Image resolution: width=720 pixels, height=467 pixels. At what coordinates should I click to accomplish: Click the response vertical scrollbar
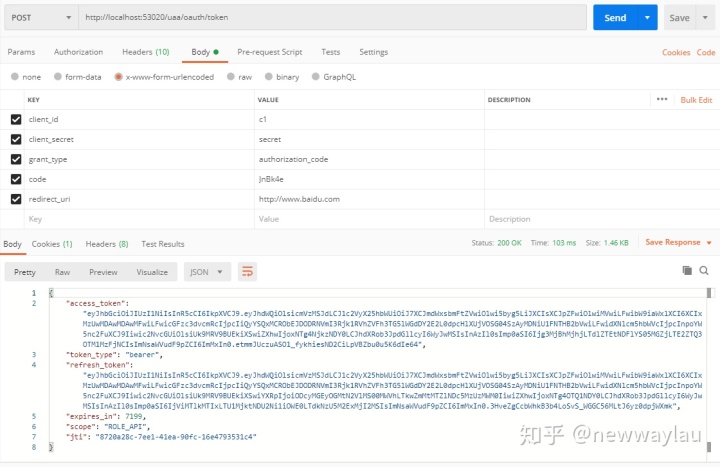click(709, 370)
